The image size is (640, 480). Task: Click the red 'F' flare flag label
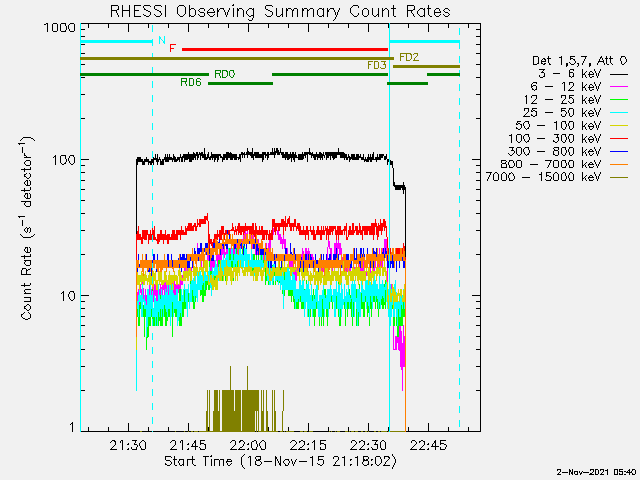click(x=173, y=48)
